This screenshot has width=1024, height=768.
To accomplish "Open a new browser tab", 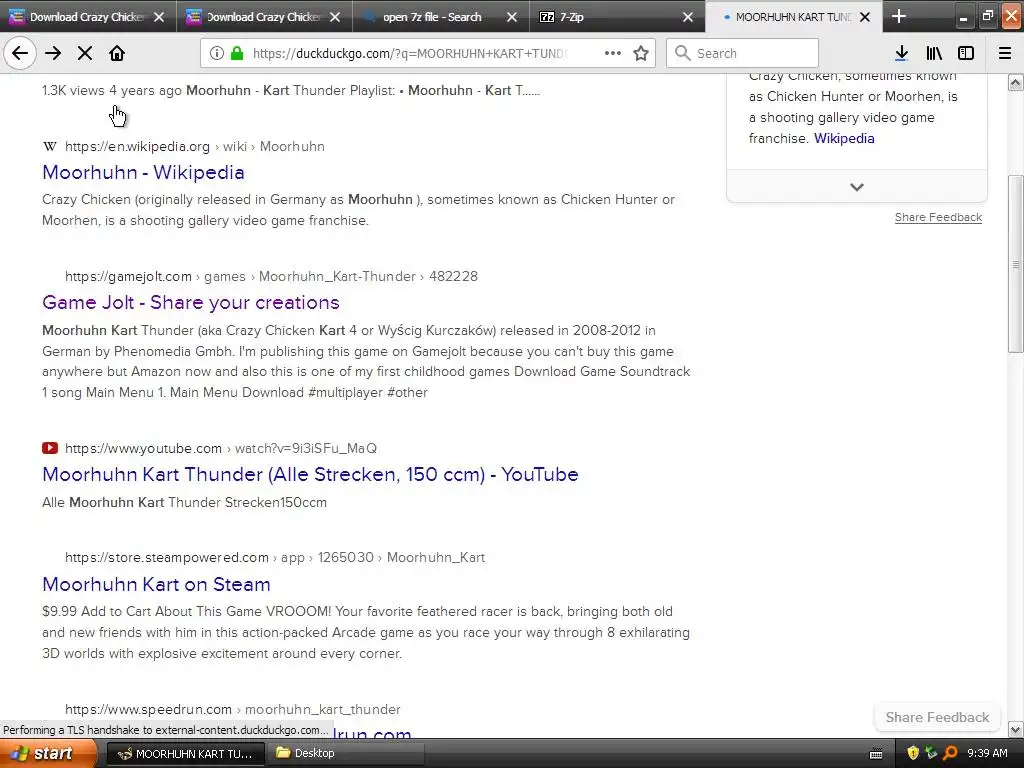I will [x=899, y=16].
